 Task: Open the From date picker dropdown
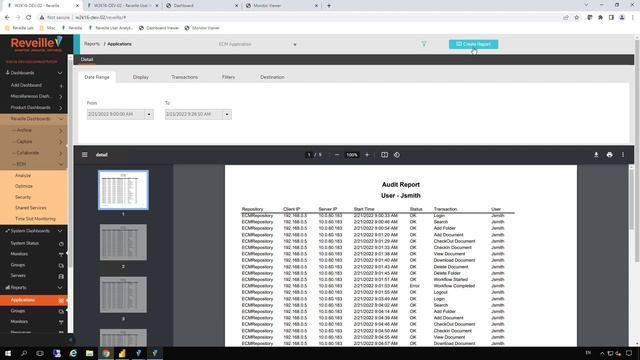tap(149, 114)
